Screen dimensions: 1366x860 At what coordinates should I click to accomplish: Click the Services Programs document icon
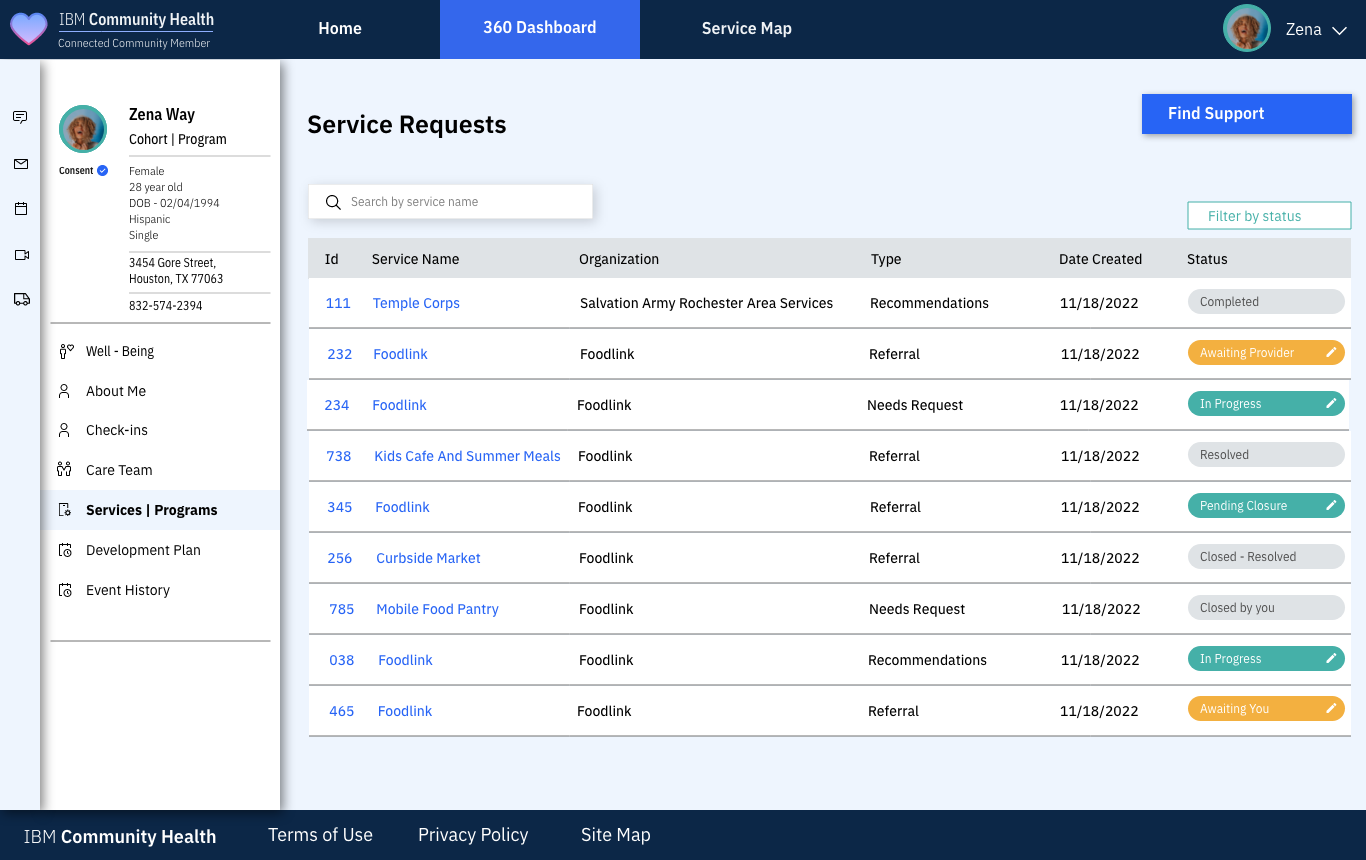tap(65, 510)
